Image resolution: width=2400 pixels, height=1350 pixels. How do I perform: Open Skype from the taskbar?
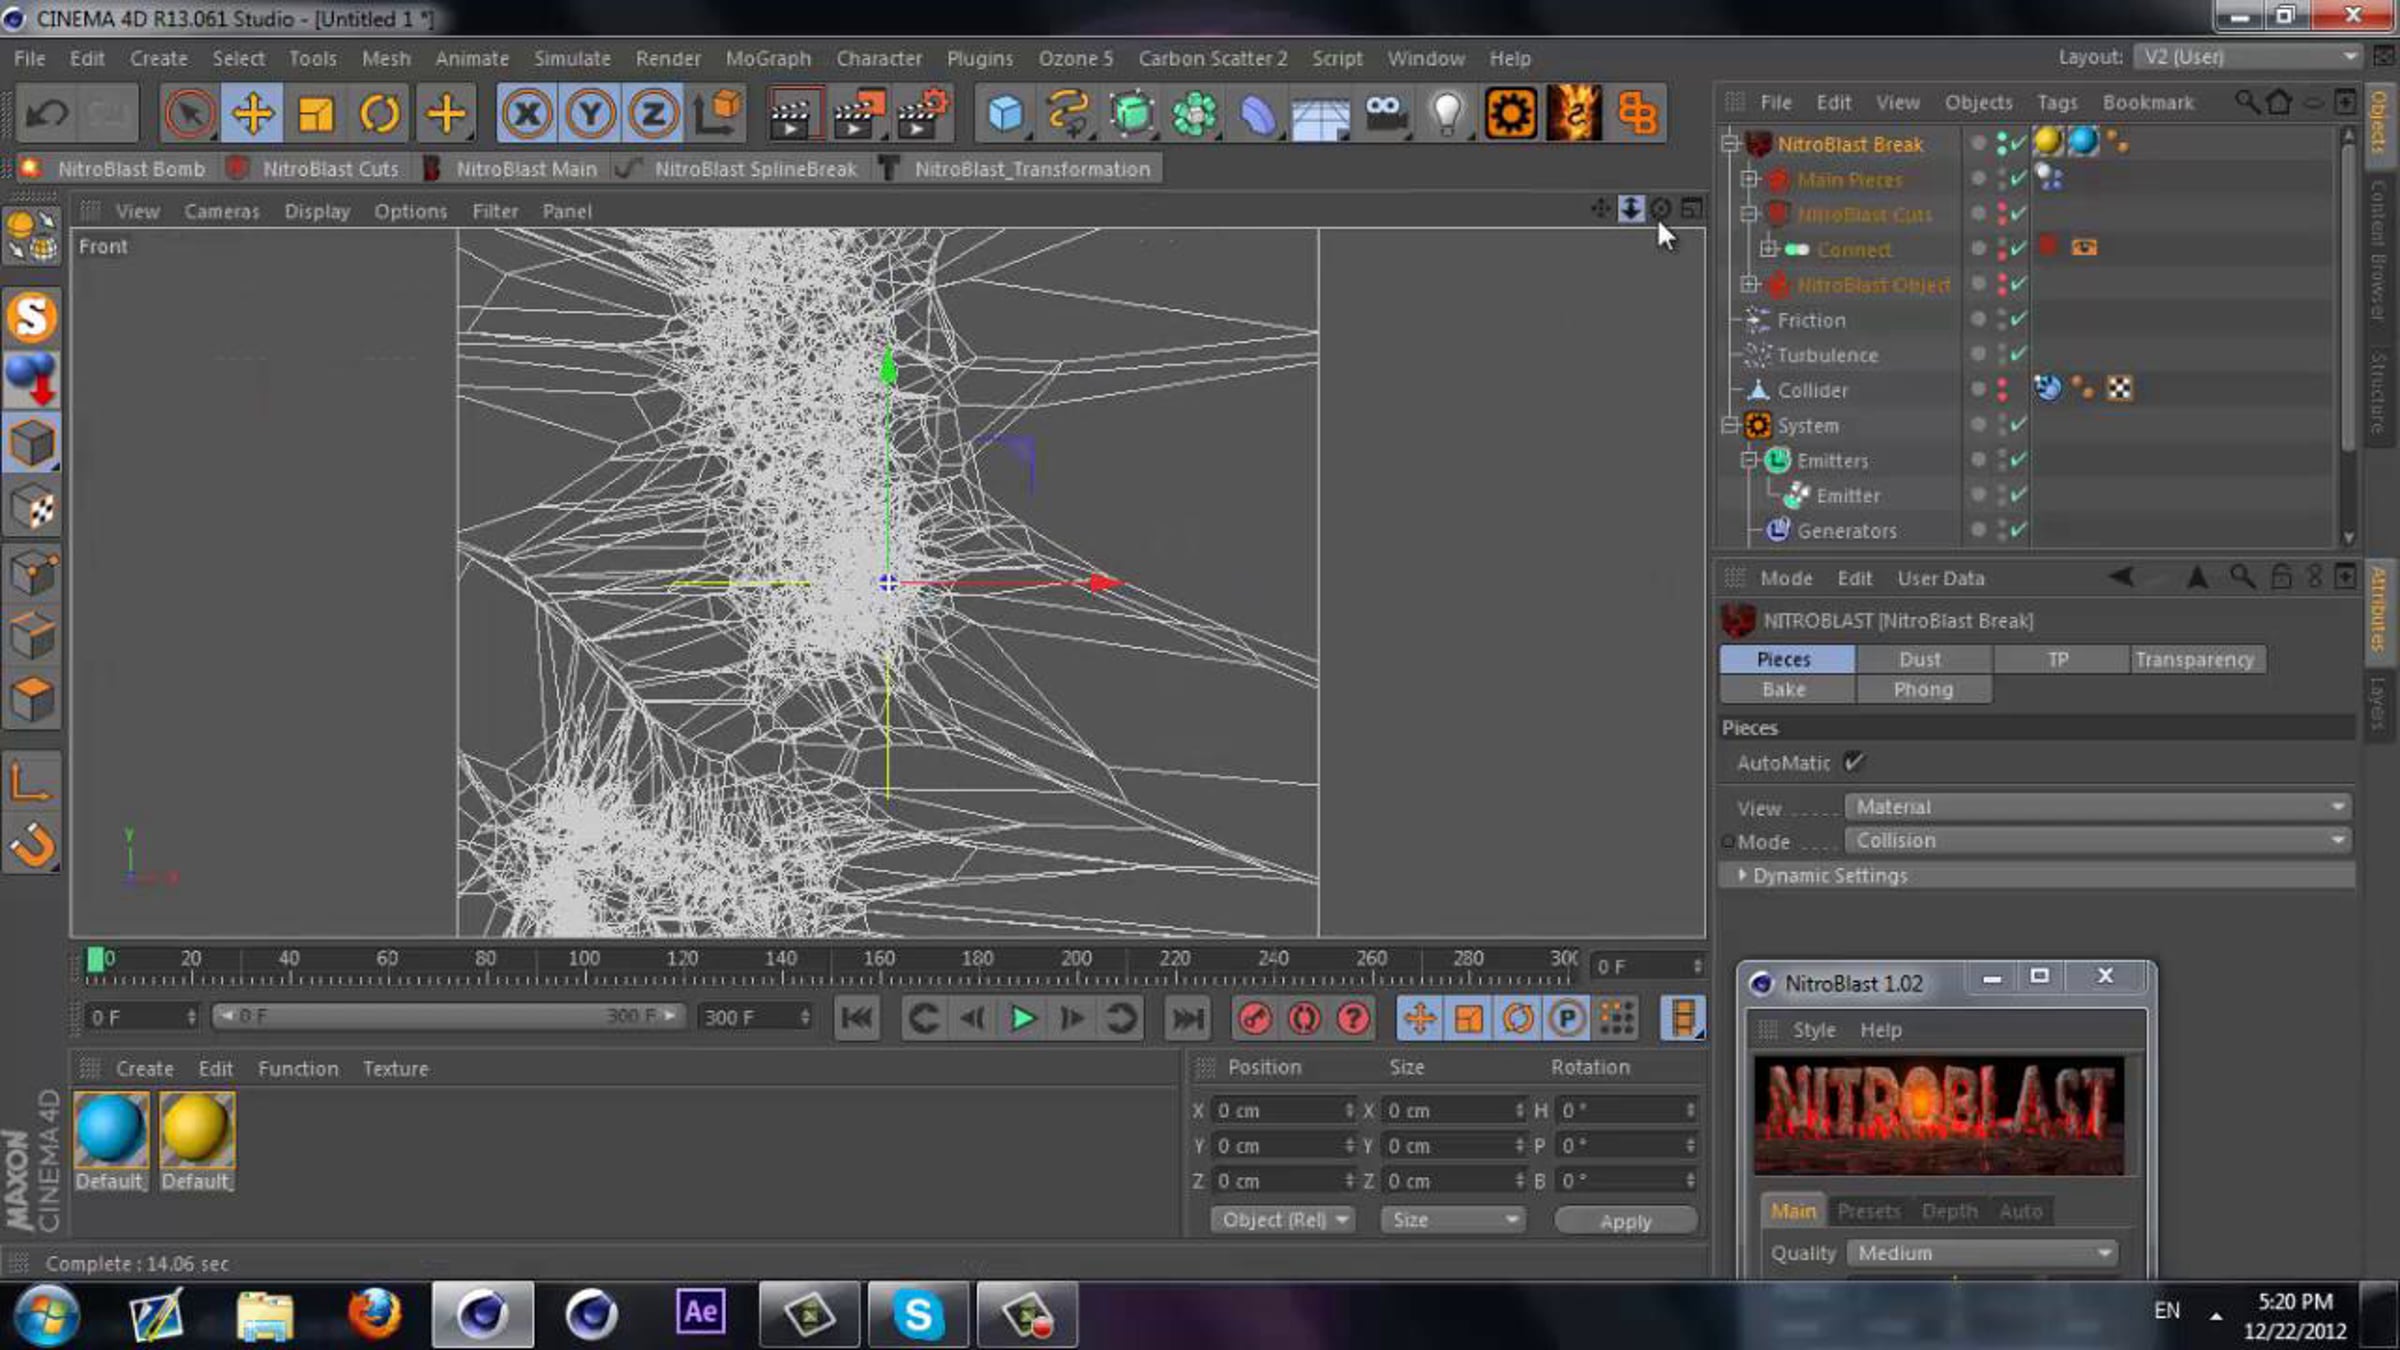coord(918,1313)
